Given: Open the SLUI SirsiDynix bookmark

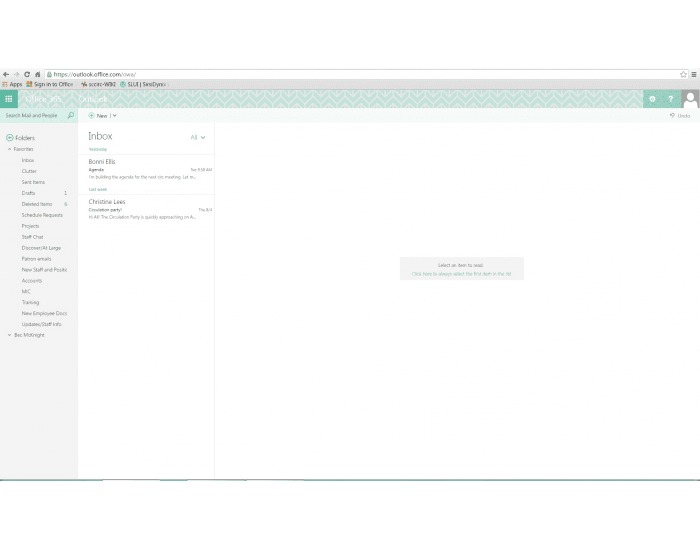Looking at the screenshot, I should (x=143, y=84).
